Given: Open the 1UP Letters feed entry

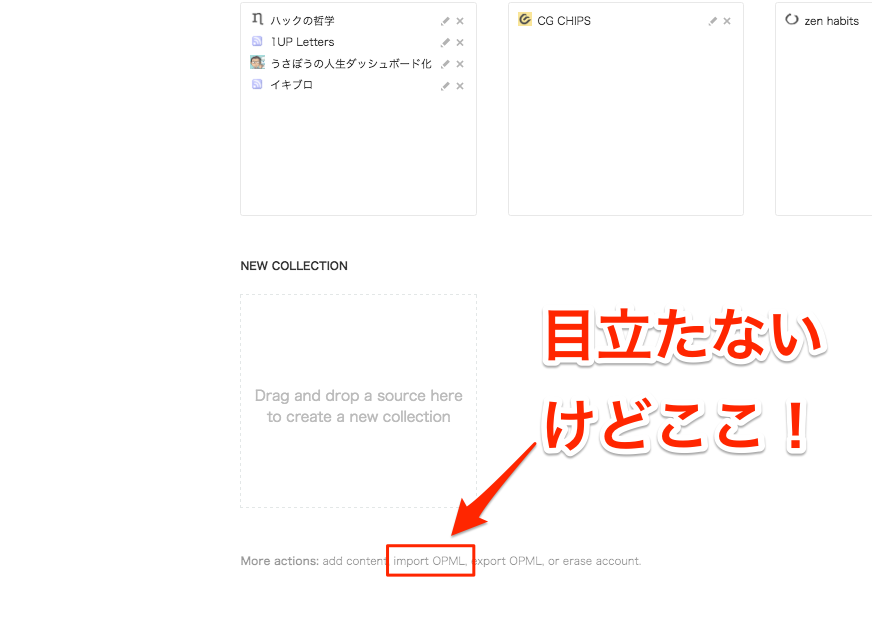Looking at the screenshot, I should [302, 42].
